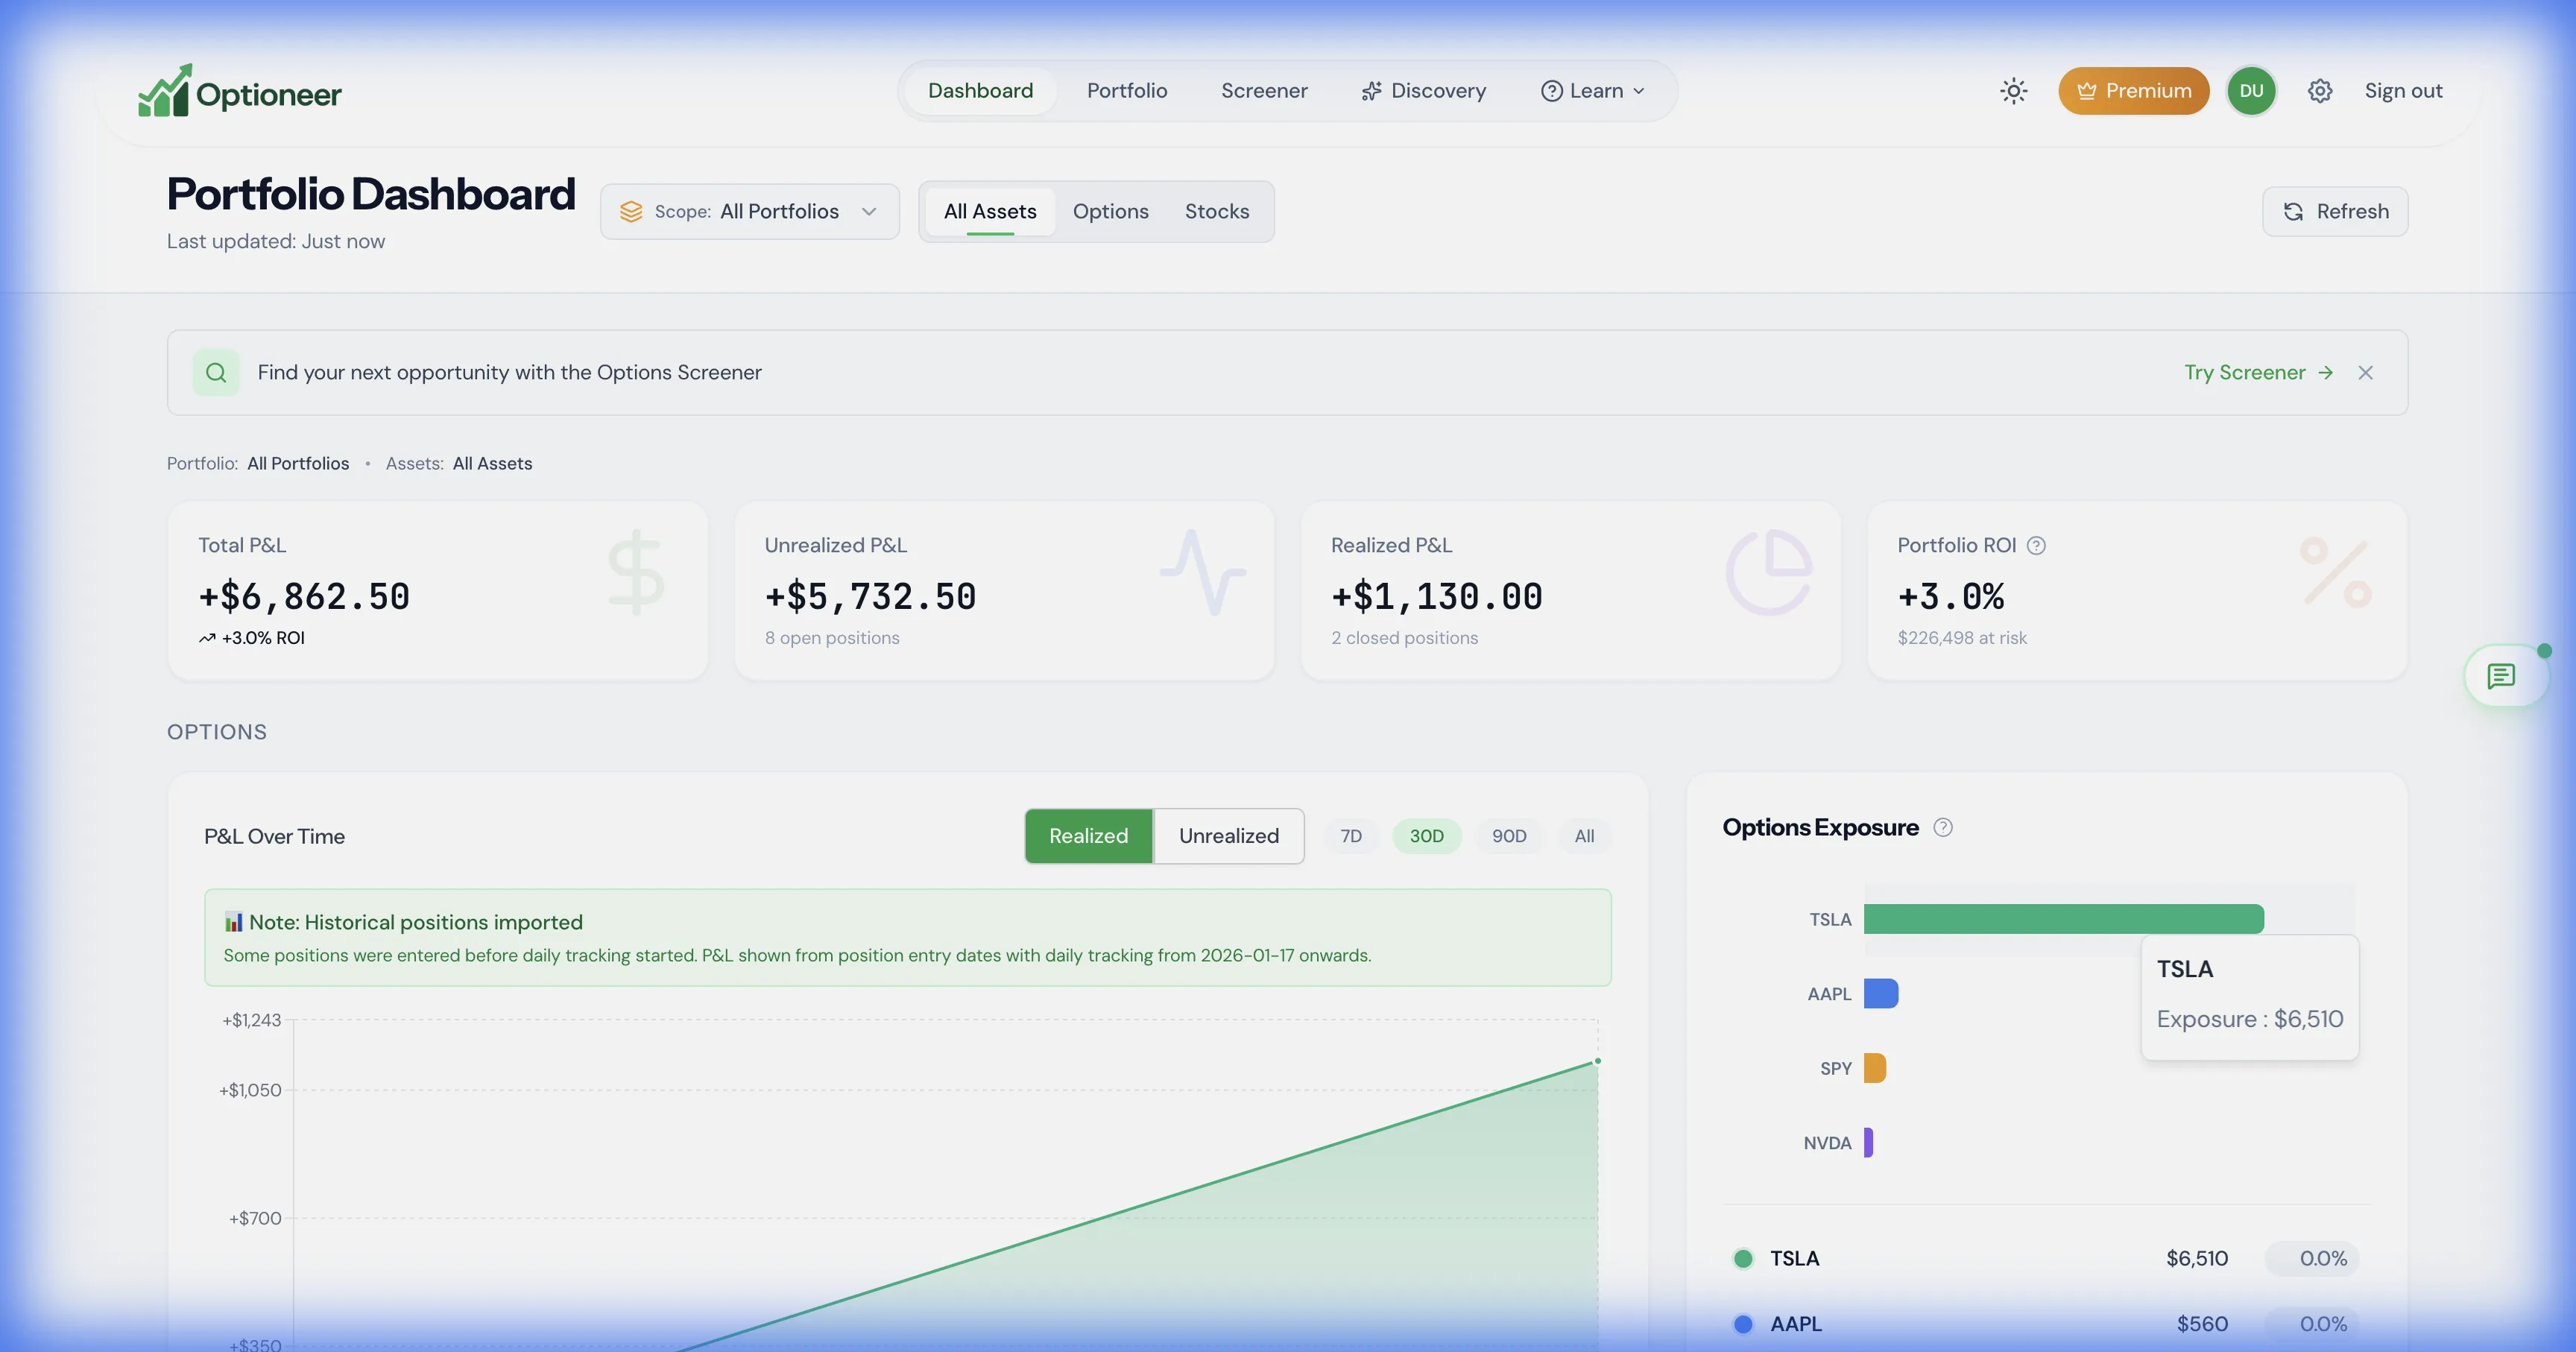The image size is (2576, 1352).
Task: Click the Portfolio ROI help icon
Action: click(2036, 545)
